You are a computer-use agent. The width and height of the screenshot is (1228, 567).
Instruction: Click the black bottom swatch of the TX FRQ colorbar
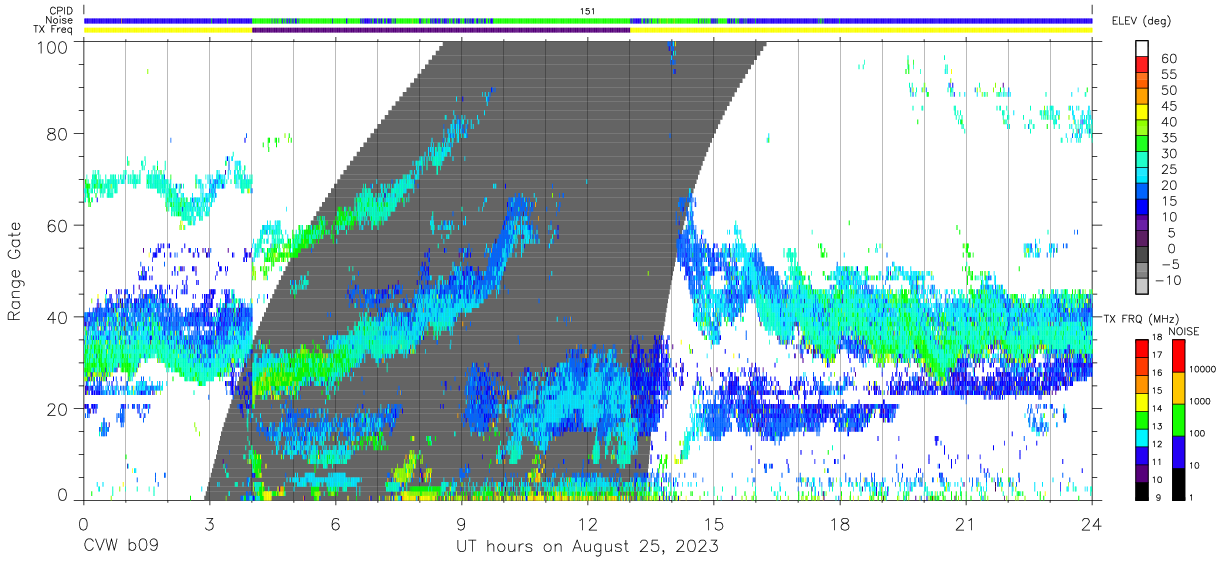point(1142,490)
